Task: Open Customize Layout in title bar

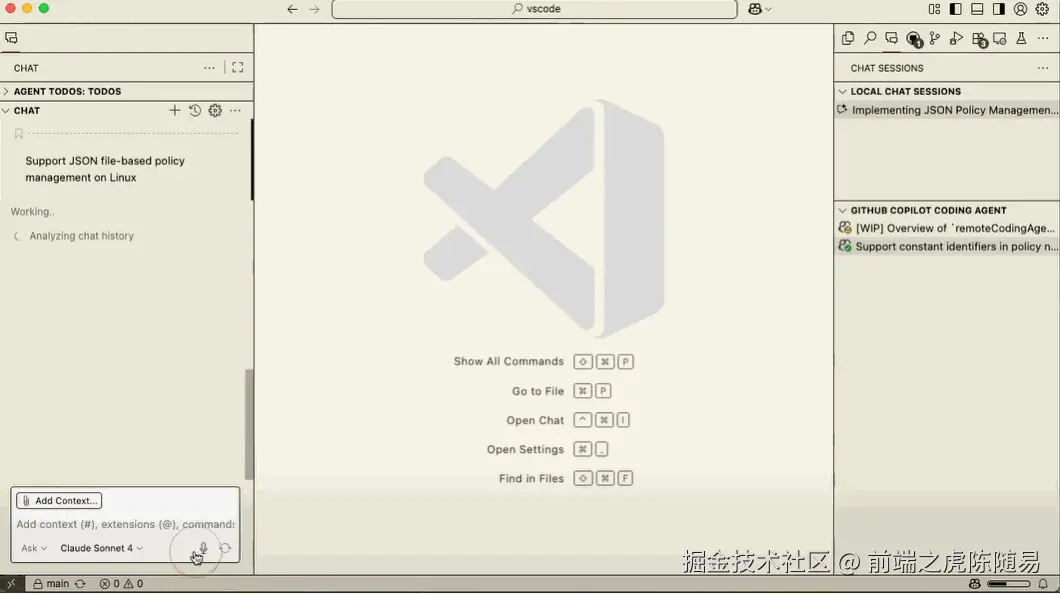Action: (x=934, y=9)
